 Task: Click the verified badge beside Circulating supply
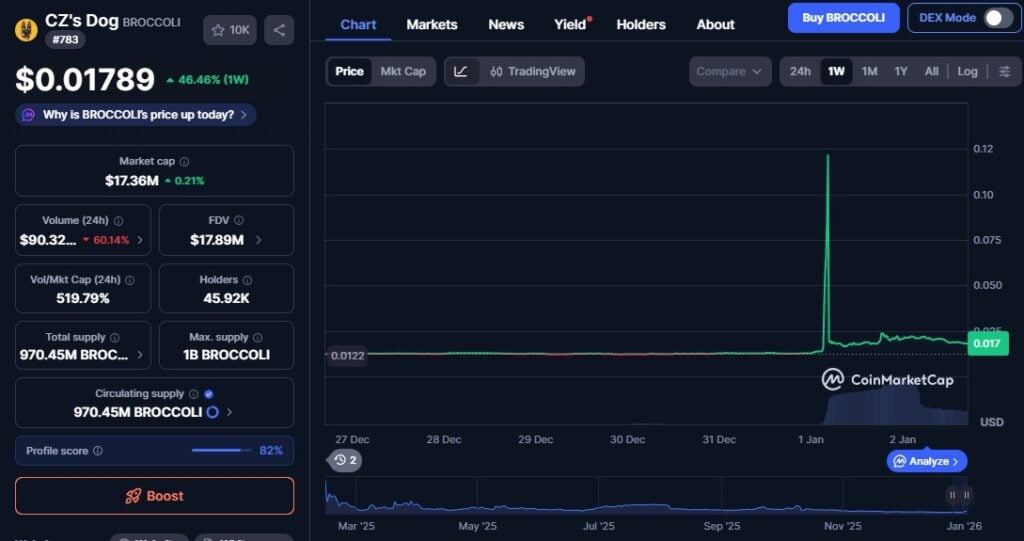[x=208, y=394]
